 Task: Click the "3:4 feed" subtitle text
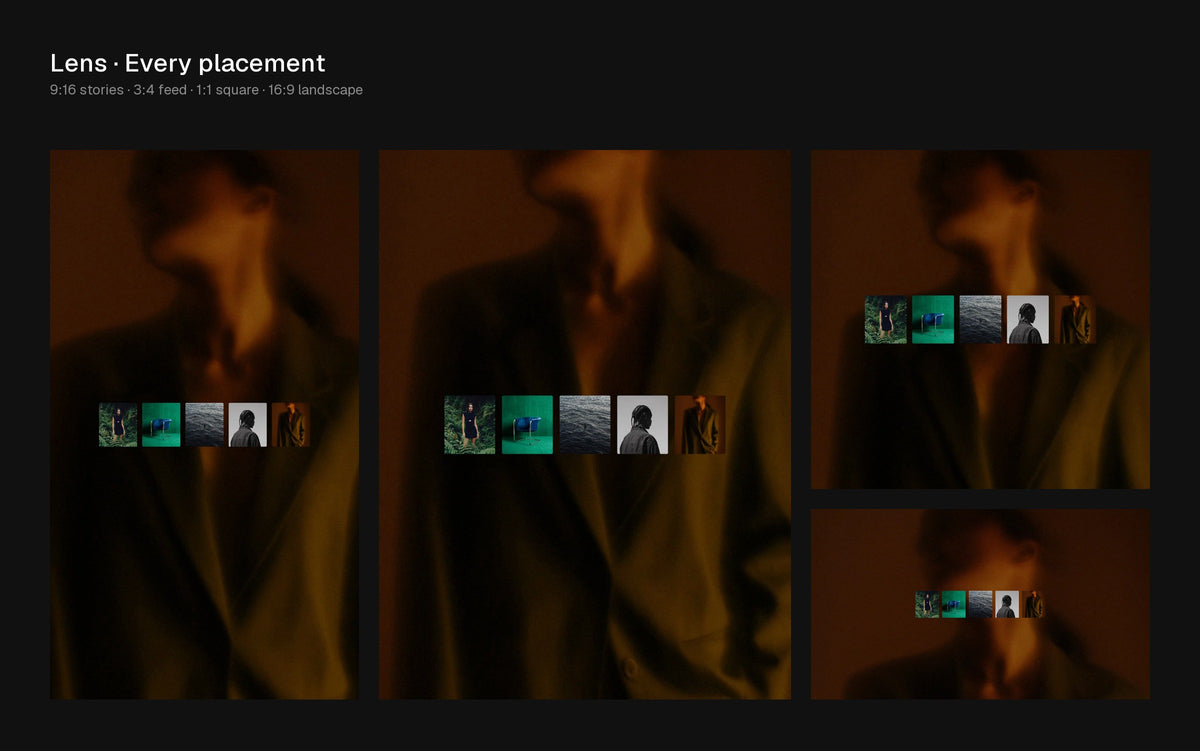click(x=160, y=90)
